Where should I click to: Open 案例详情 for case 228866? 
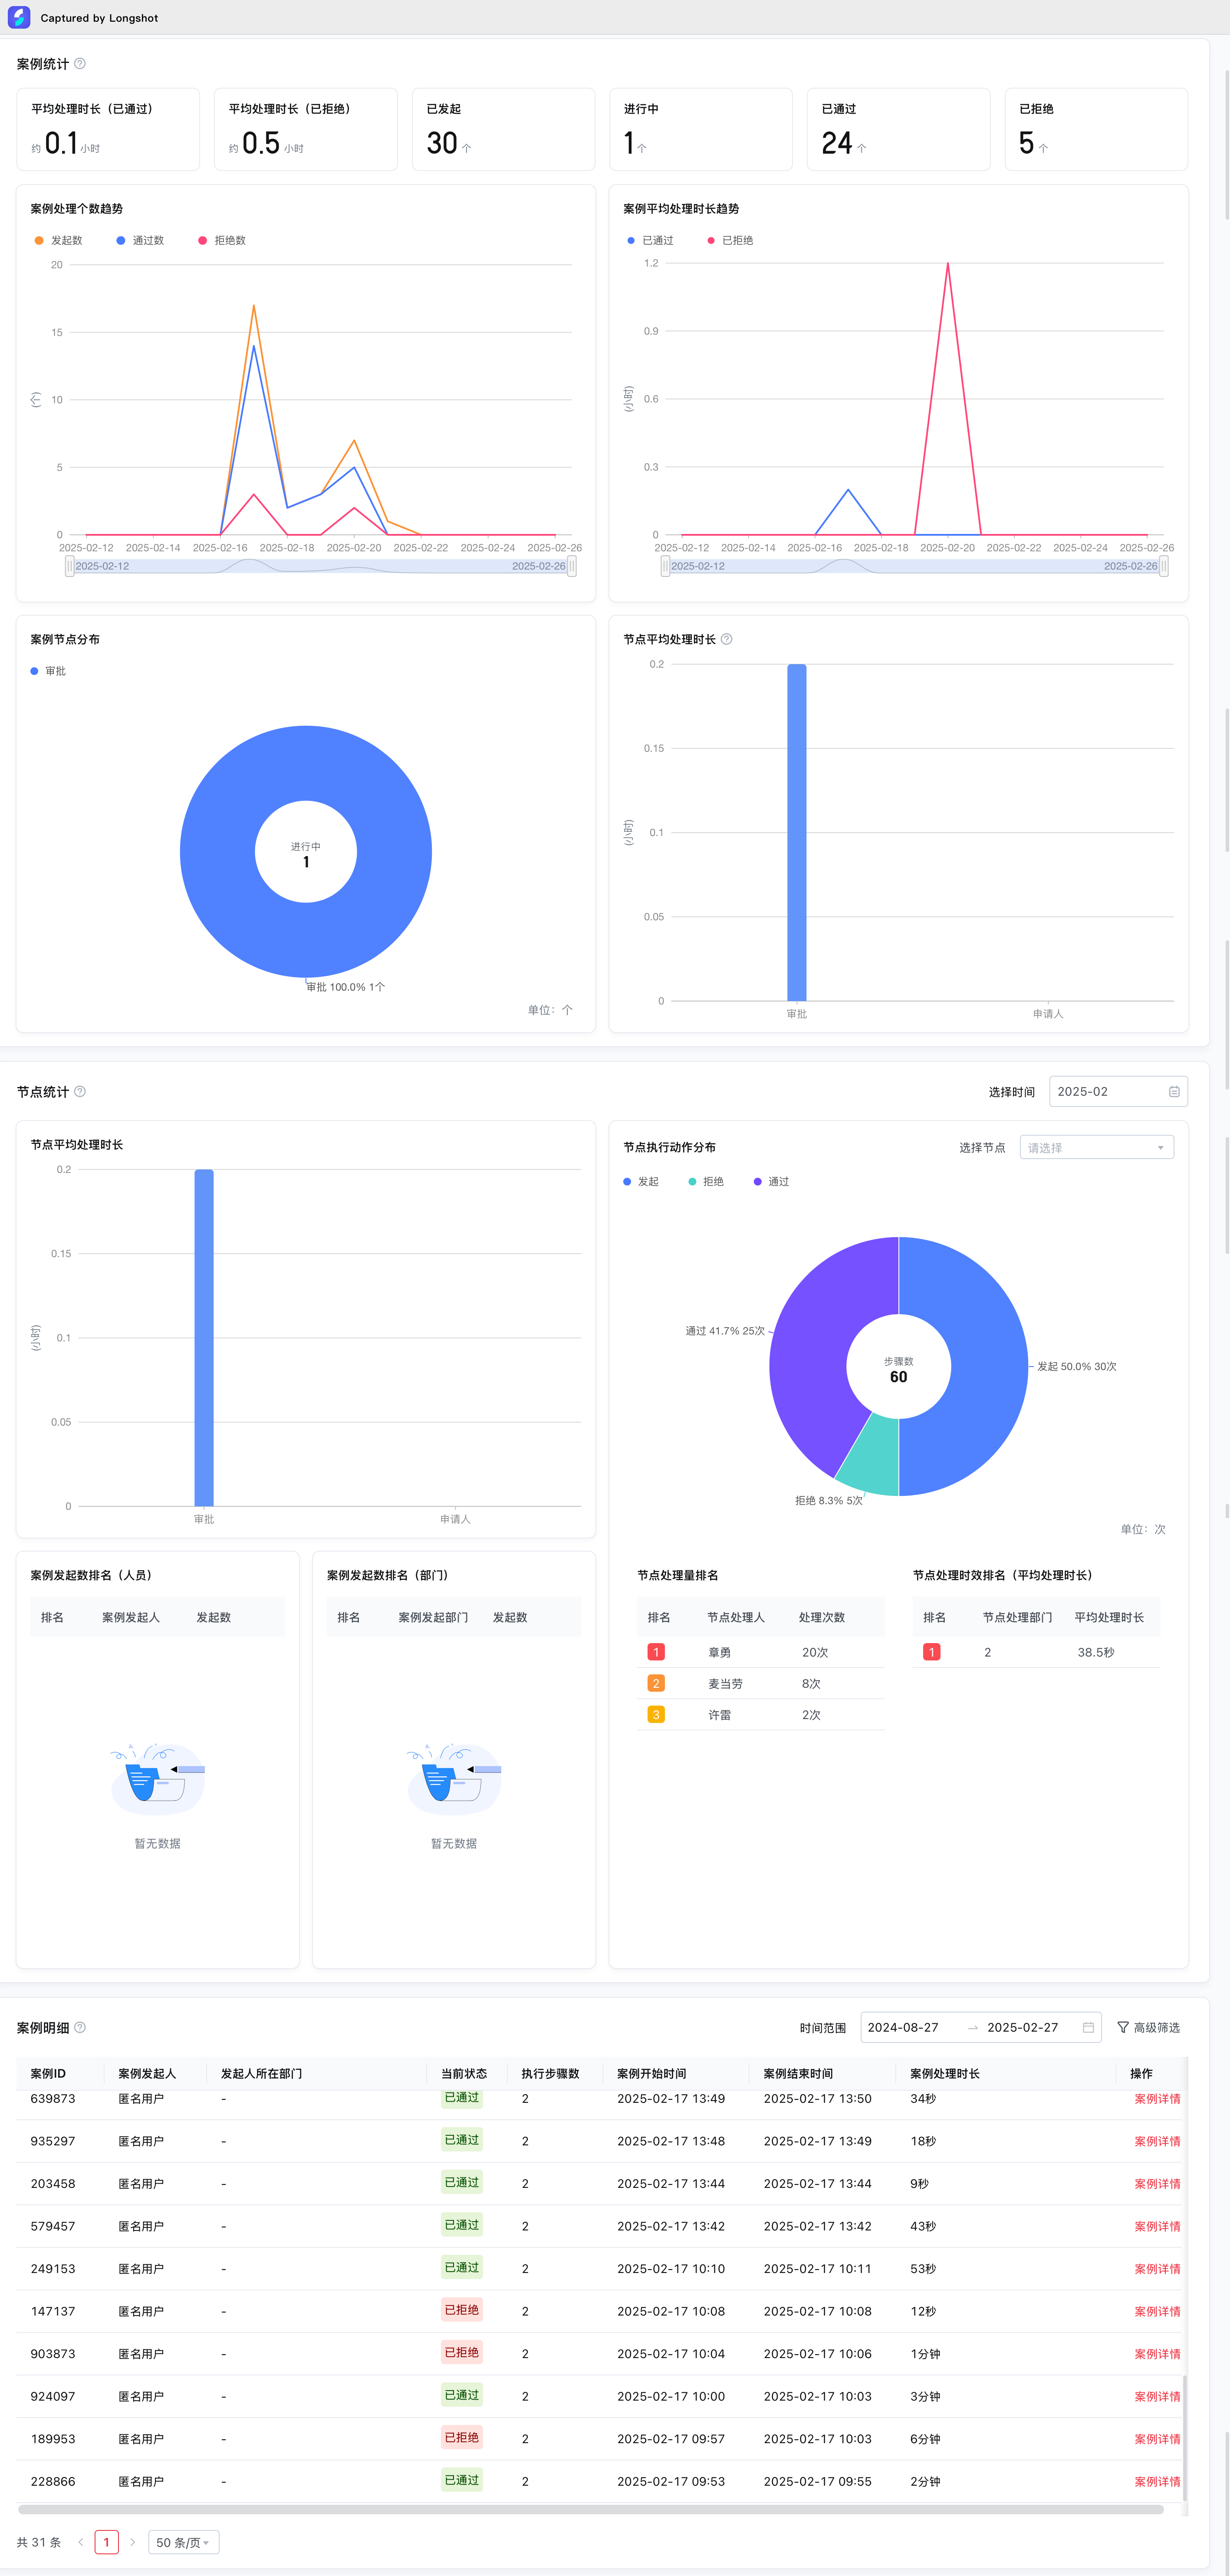(x=1157, y=2481)
